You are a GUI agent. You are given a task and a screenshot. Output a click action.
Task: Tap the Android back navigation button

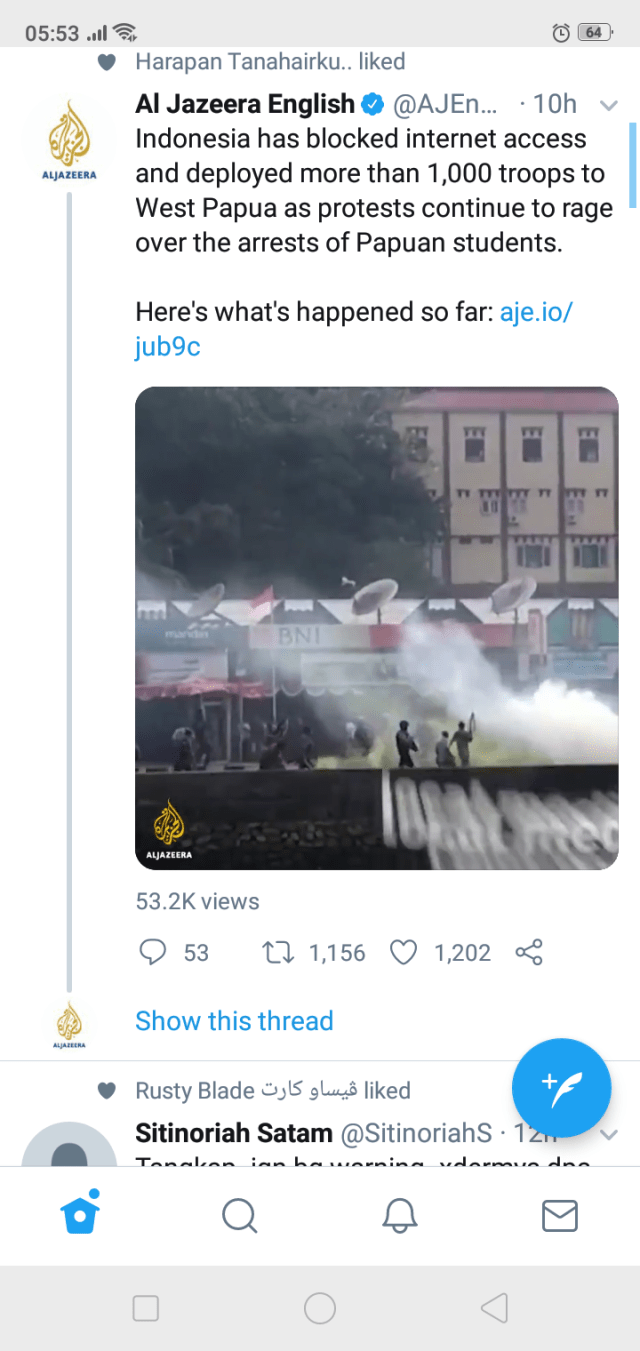point(494,1307)
